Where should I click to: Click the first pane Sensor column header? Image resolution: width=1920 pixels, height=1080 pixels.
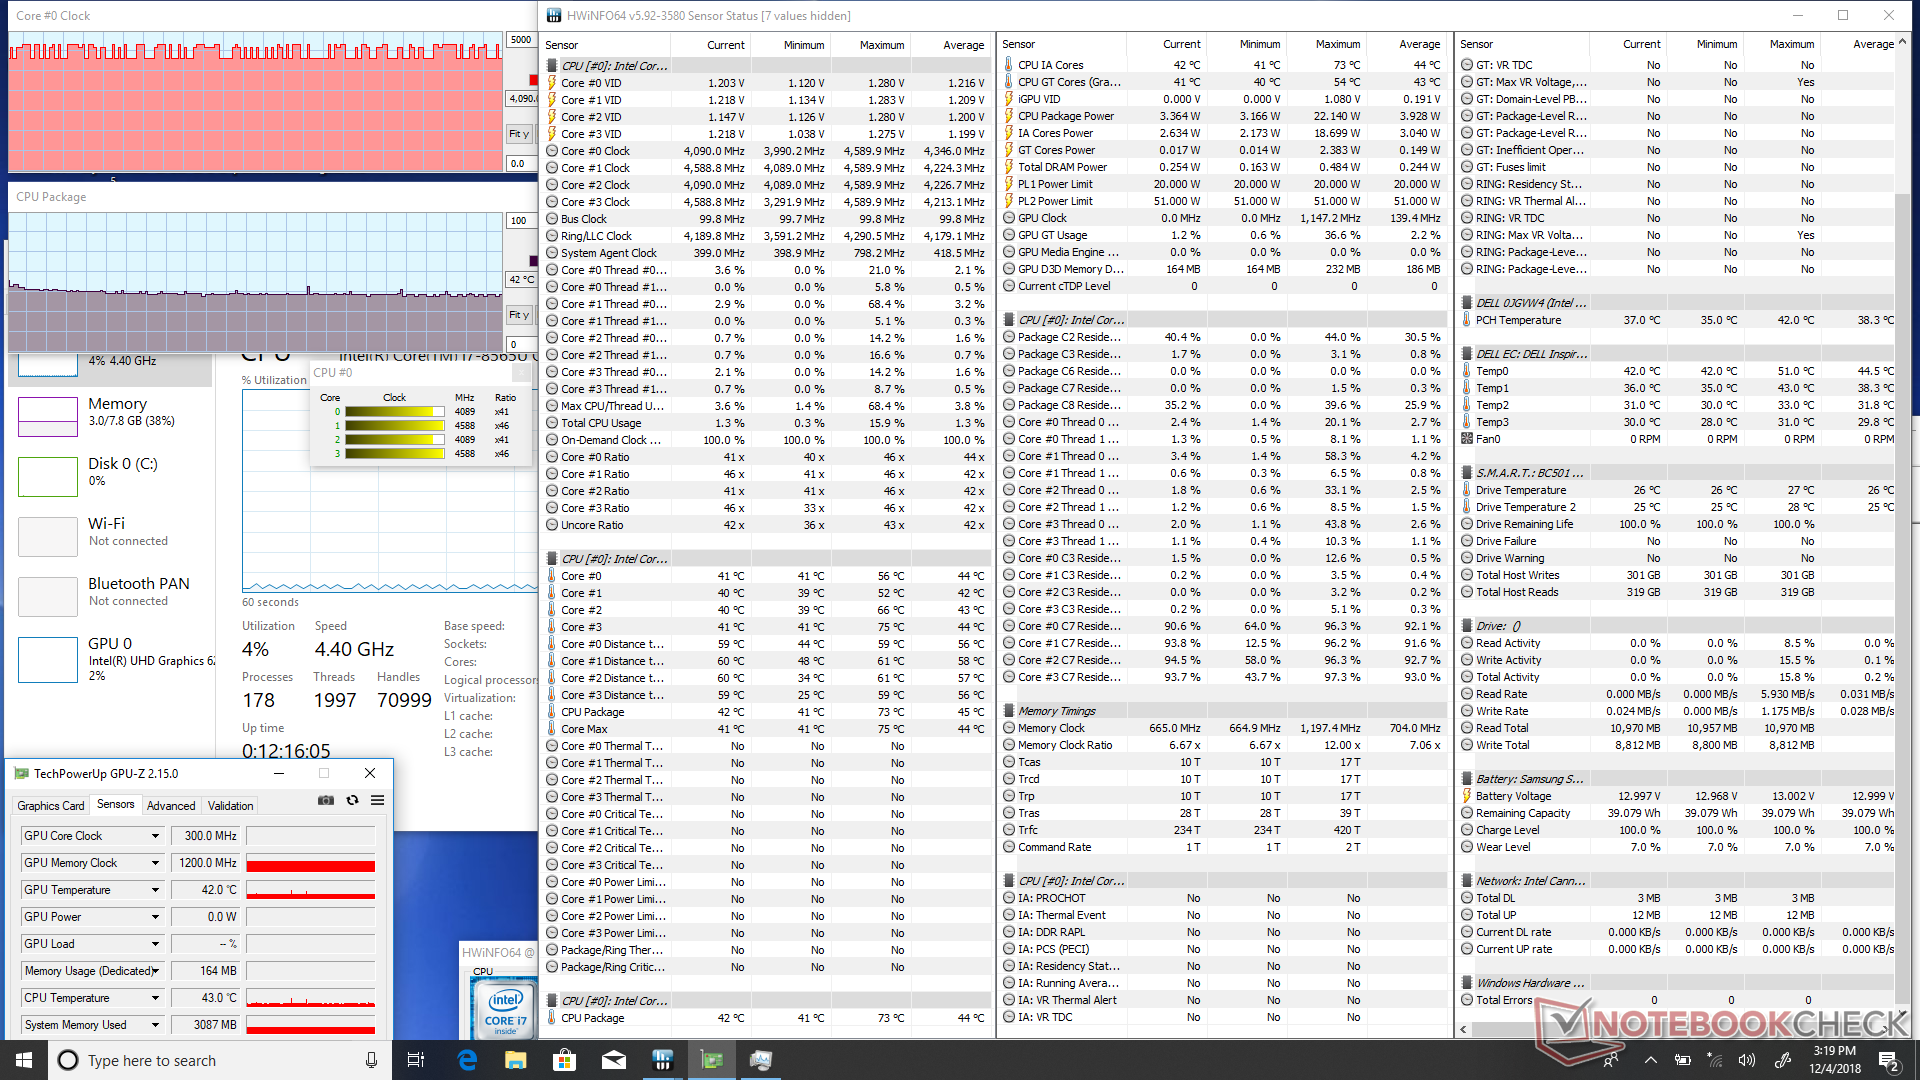pos(605,45)
